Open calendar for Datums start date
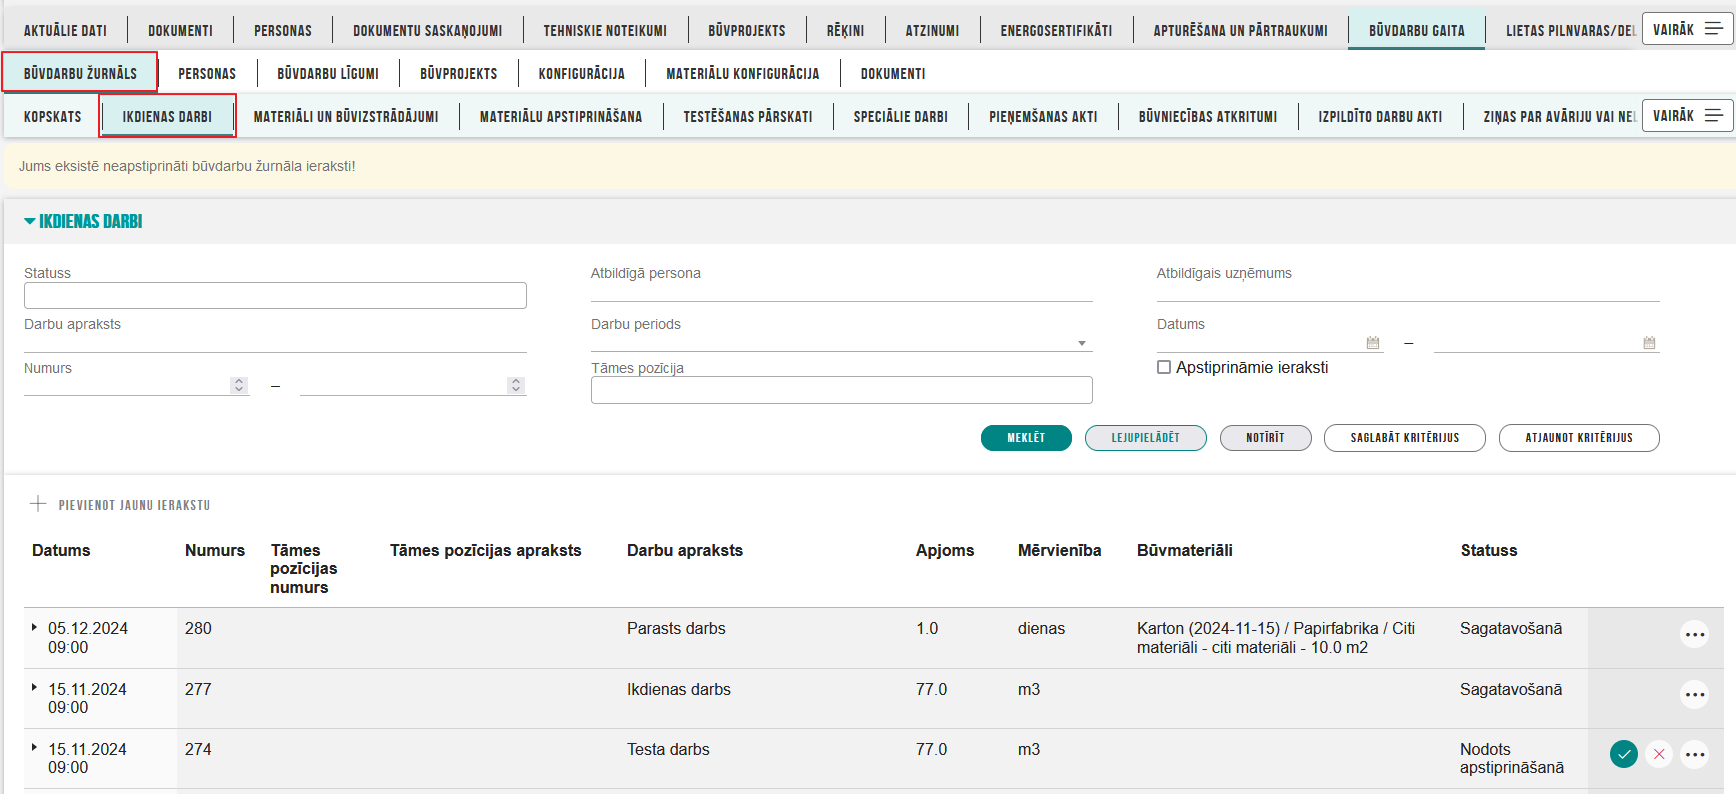This screenshot has height=794, width=1736. click(1373, 343)
